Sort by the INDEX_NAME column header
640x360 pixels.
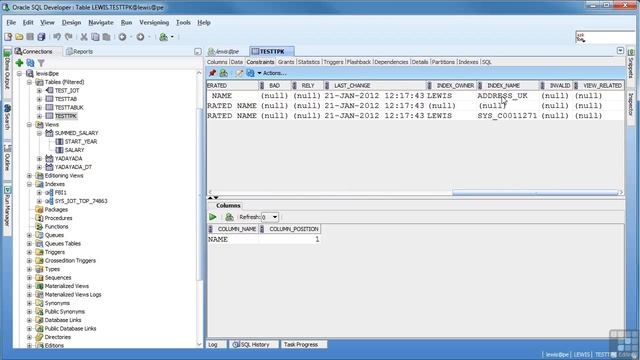507,85
